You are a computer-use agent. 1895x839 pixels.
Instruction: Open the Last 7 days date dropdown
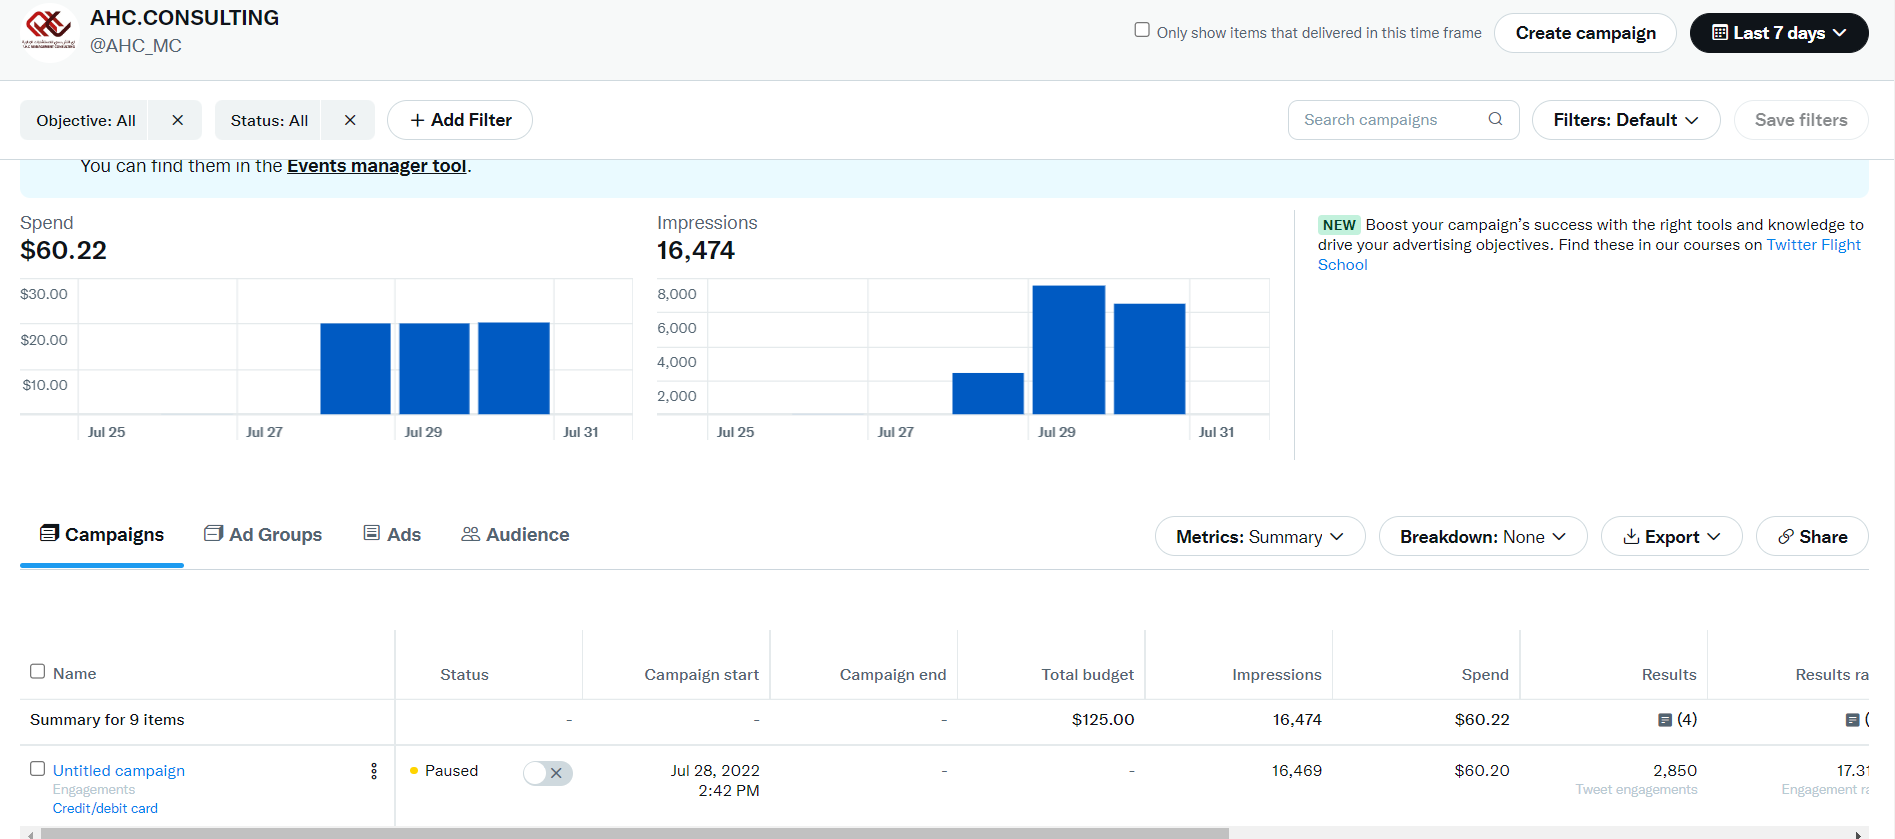[1778, 33]
